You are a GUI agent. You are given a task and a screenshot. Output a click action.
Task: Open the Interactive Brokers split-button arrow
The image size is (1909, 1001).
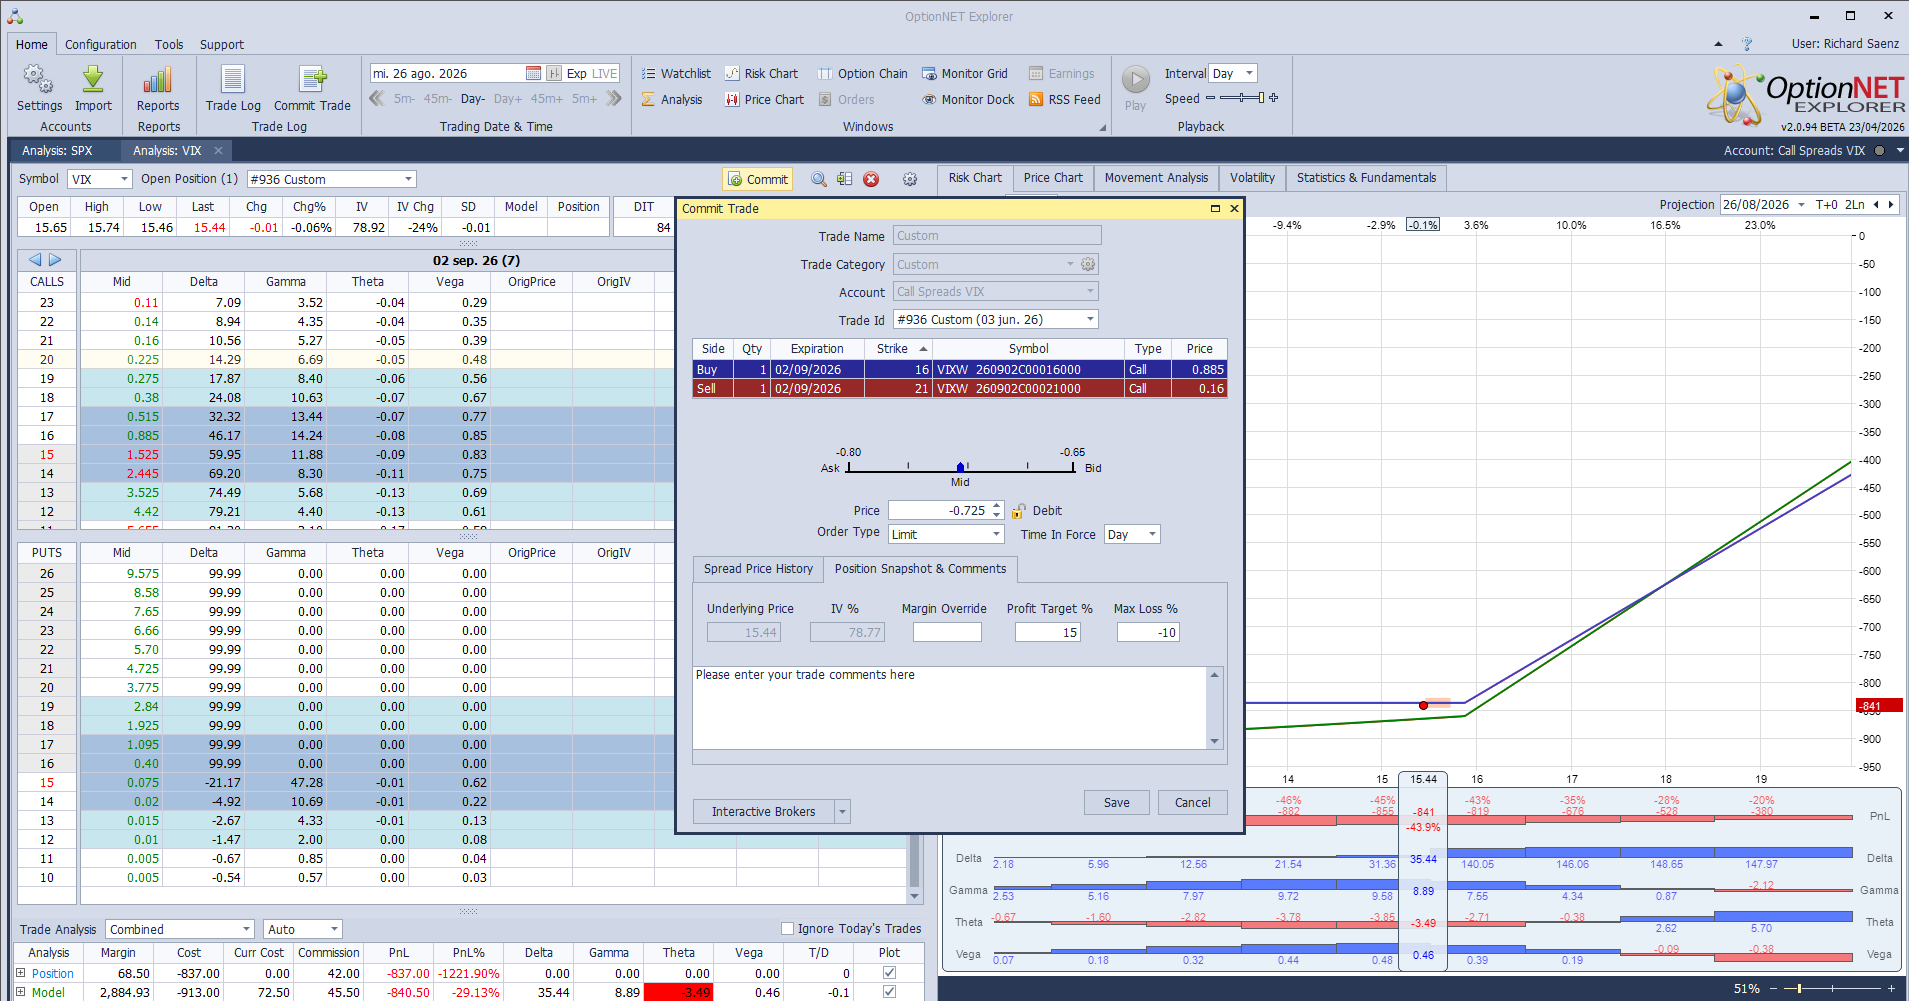tap(842, 811)
